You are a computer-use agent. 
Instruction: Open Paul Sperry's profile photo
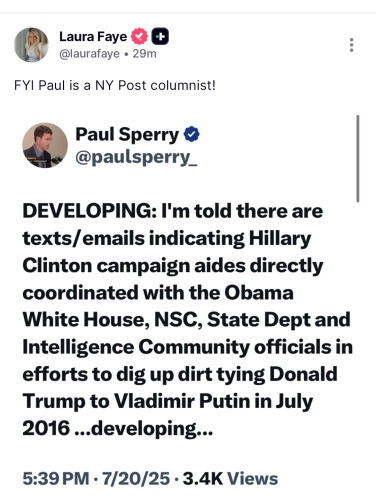[45, 145]
